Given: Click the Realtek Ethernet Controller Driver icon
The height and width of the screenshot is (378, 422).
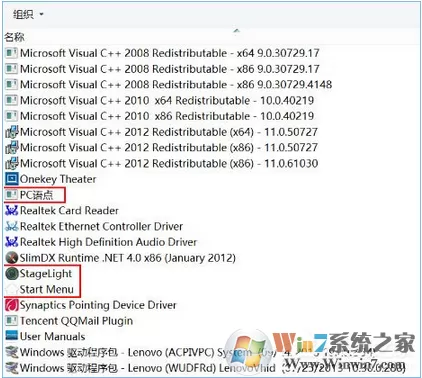Looking at the screenshot, I should [x=11, y=226].
